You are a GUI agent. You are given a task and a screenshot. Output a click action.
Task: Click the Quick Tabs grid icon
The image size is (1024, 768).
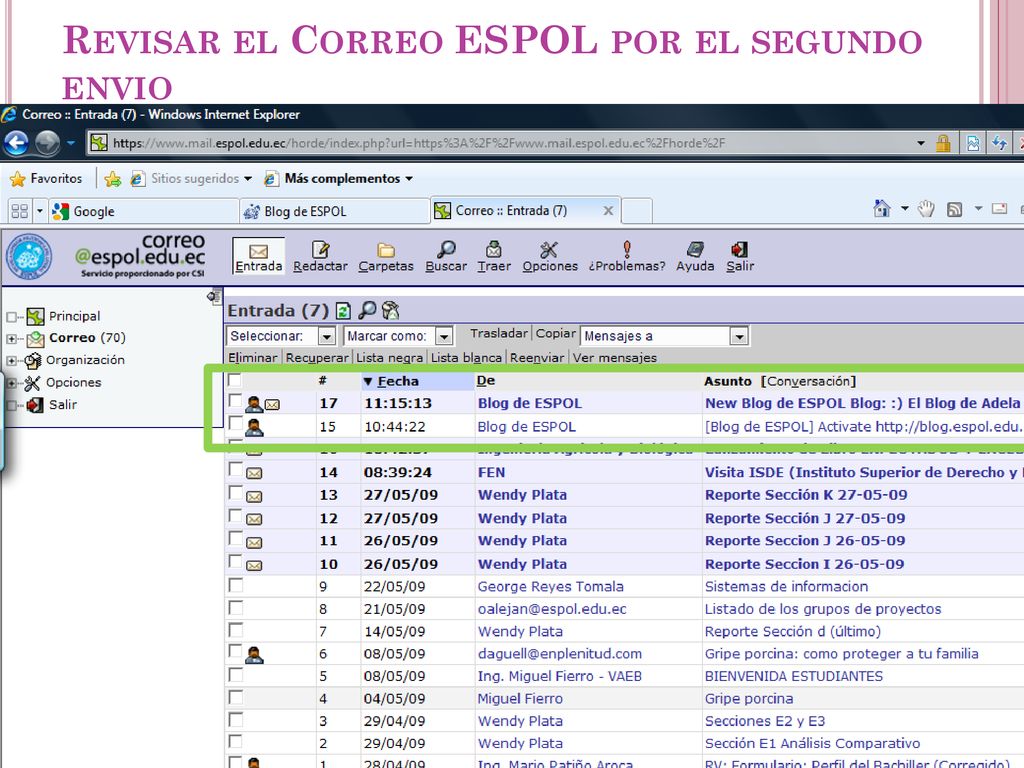click(20, 211)
